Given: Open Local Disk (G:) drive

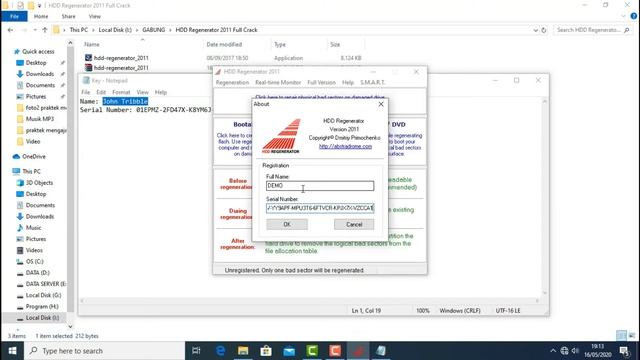Looking at the screenshot, I should tap(43, 295).
